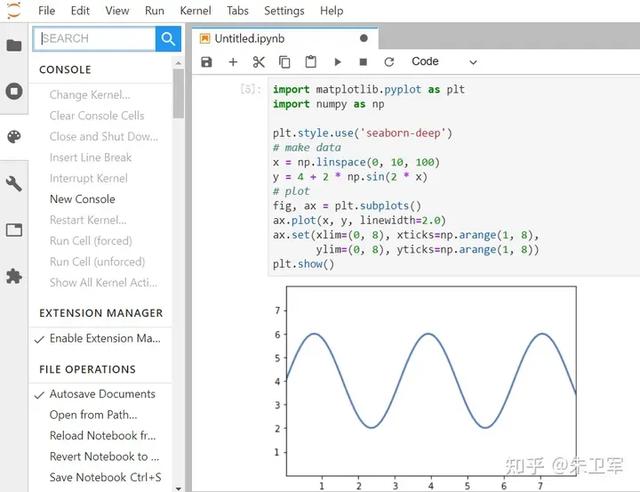Screen dimensions: 640x492
Task: Click the unsaved dot on the Untitled.ipynb tab
Action: [x=364, y=38]
